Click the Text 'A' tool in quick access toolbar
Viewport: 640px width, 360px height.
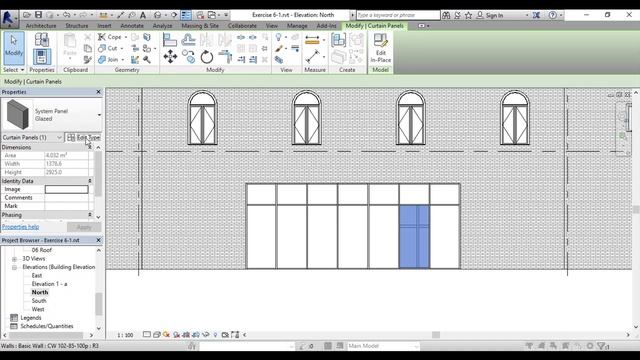[143, 15]
